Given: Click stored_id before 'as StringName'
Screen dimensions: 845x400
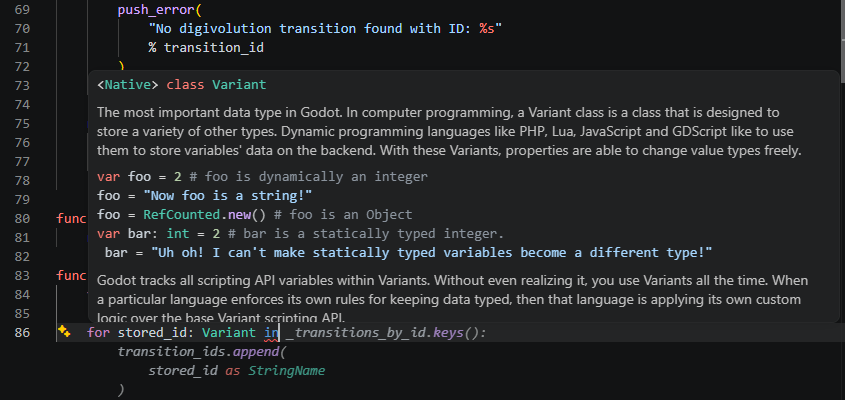Looking at the screenshot, I should (183, 371).
